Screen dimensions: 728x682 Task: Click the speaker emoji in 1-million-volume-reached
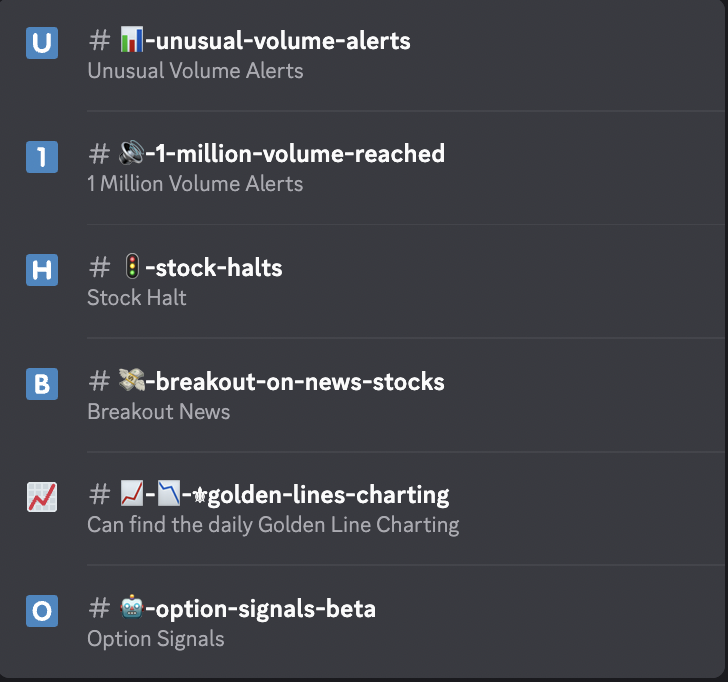pyautogui.click(x=132, y=153)
